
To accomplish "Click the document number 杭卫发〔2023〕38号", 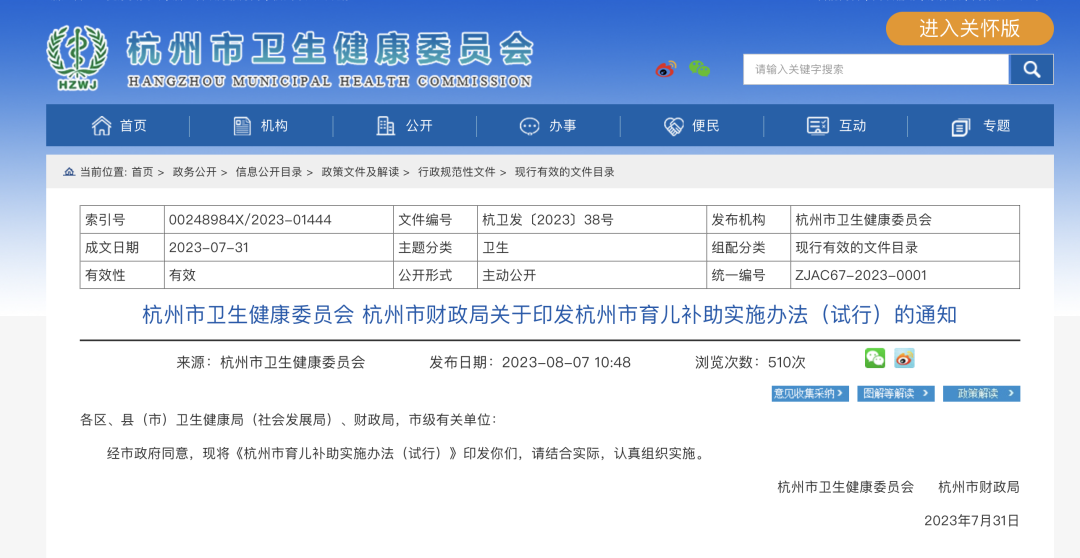I will click(x=548, y=220).
